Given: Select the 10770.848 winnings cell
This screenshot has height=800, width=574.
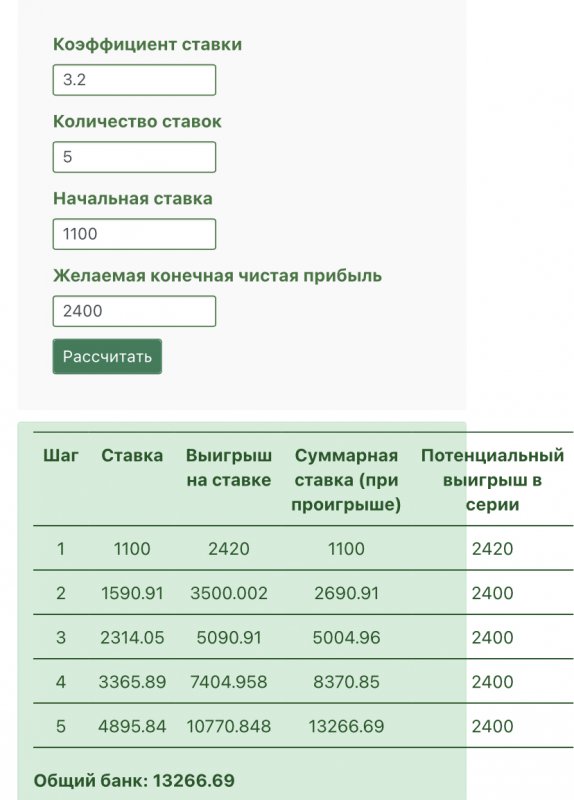Looking at the screenshot, I should (x=229, y=726).
